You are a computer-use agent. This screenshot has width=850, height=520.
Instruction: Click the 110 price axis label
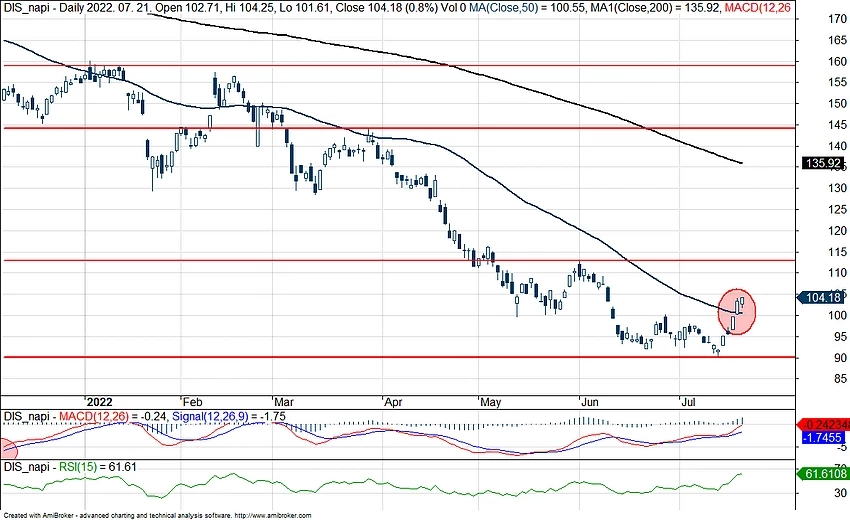pos(838,273)
